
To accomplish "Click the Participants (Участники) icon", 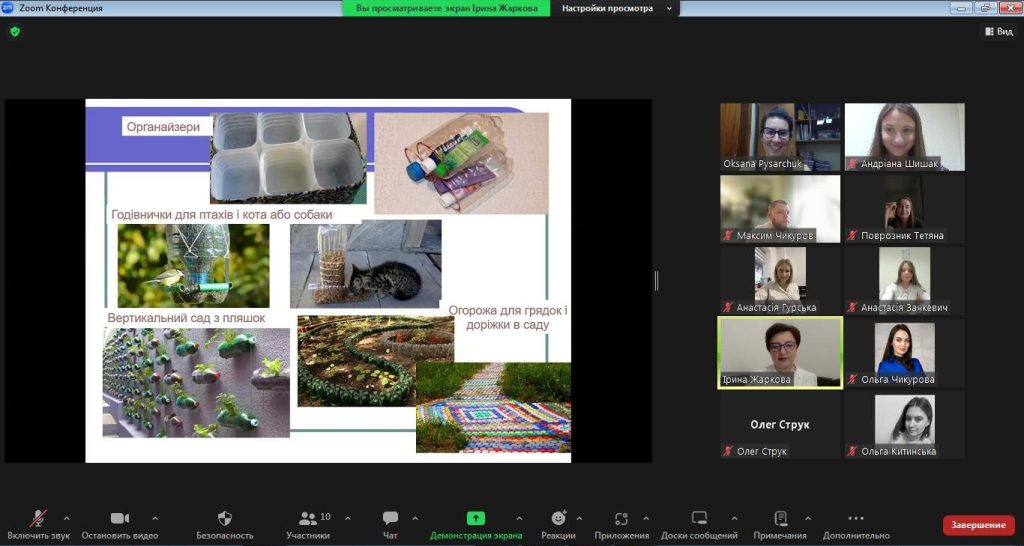I will click(308, 518).
